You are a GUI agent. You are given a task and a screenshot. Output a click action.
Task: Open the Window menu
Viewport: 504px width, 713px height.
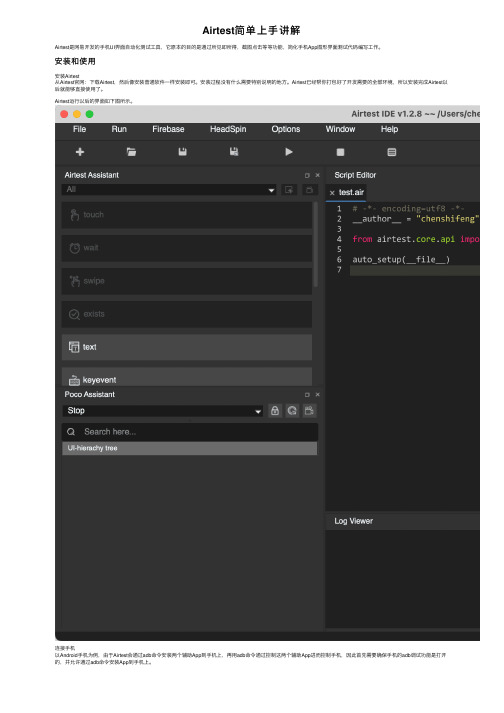[x=340, y=129]
